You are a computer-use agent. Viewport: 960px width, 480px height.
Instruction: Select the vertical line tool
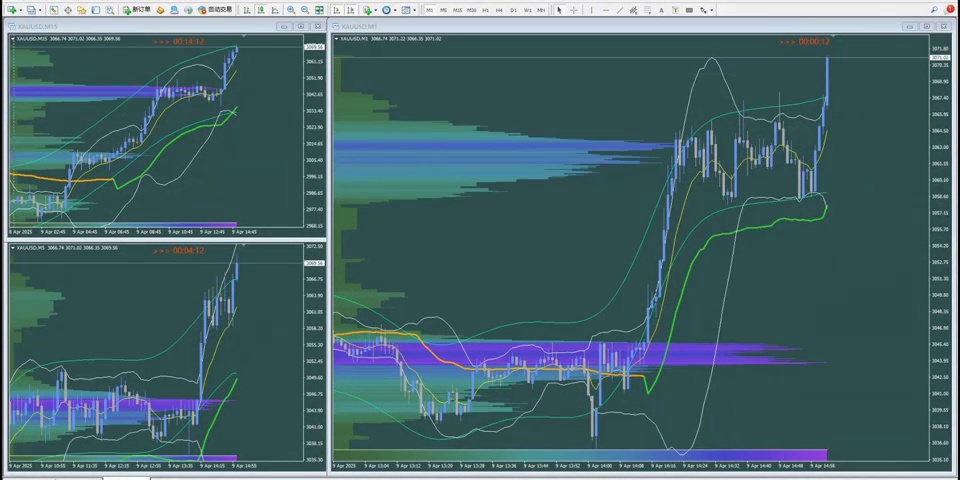[591, 10]
